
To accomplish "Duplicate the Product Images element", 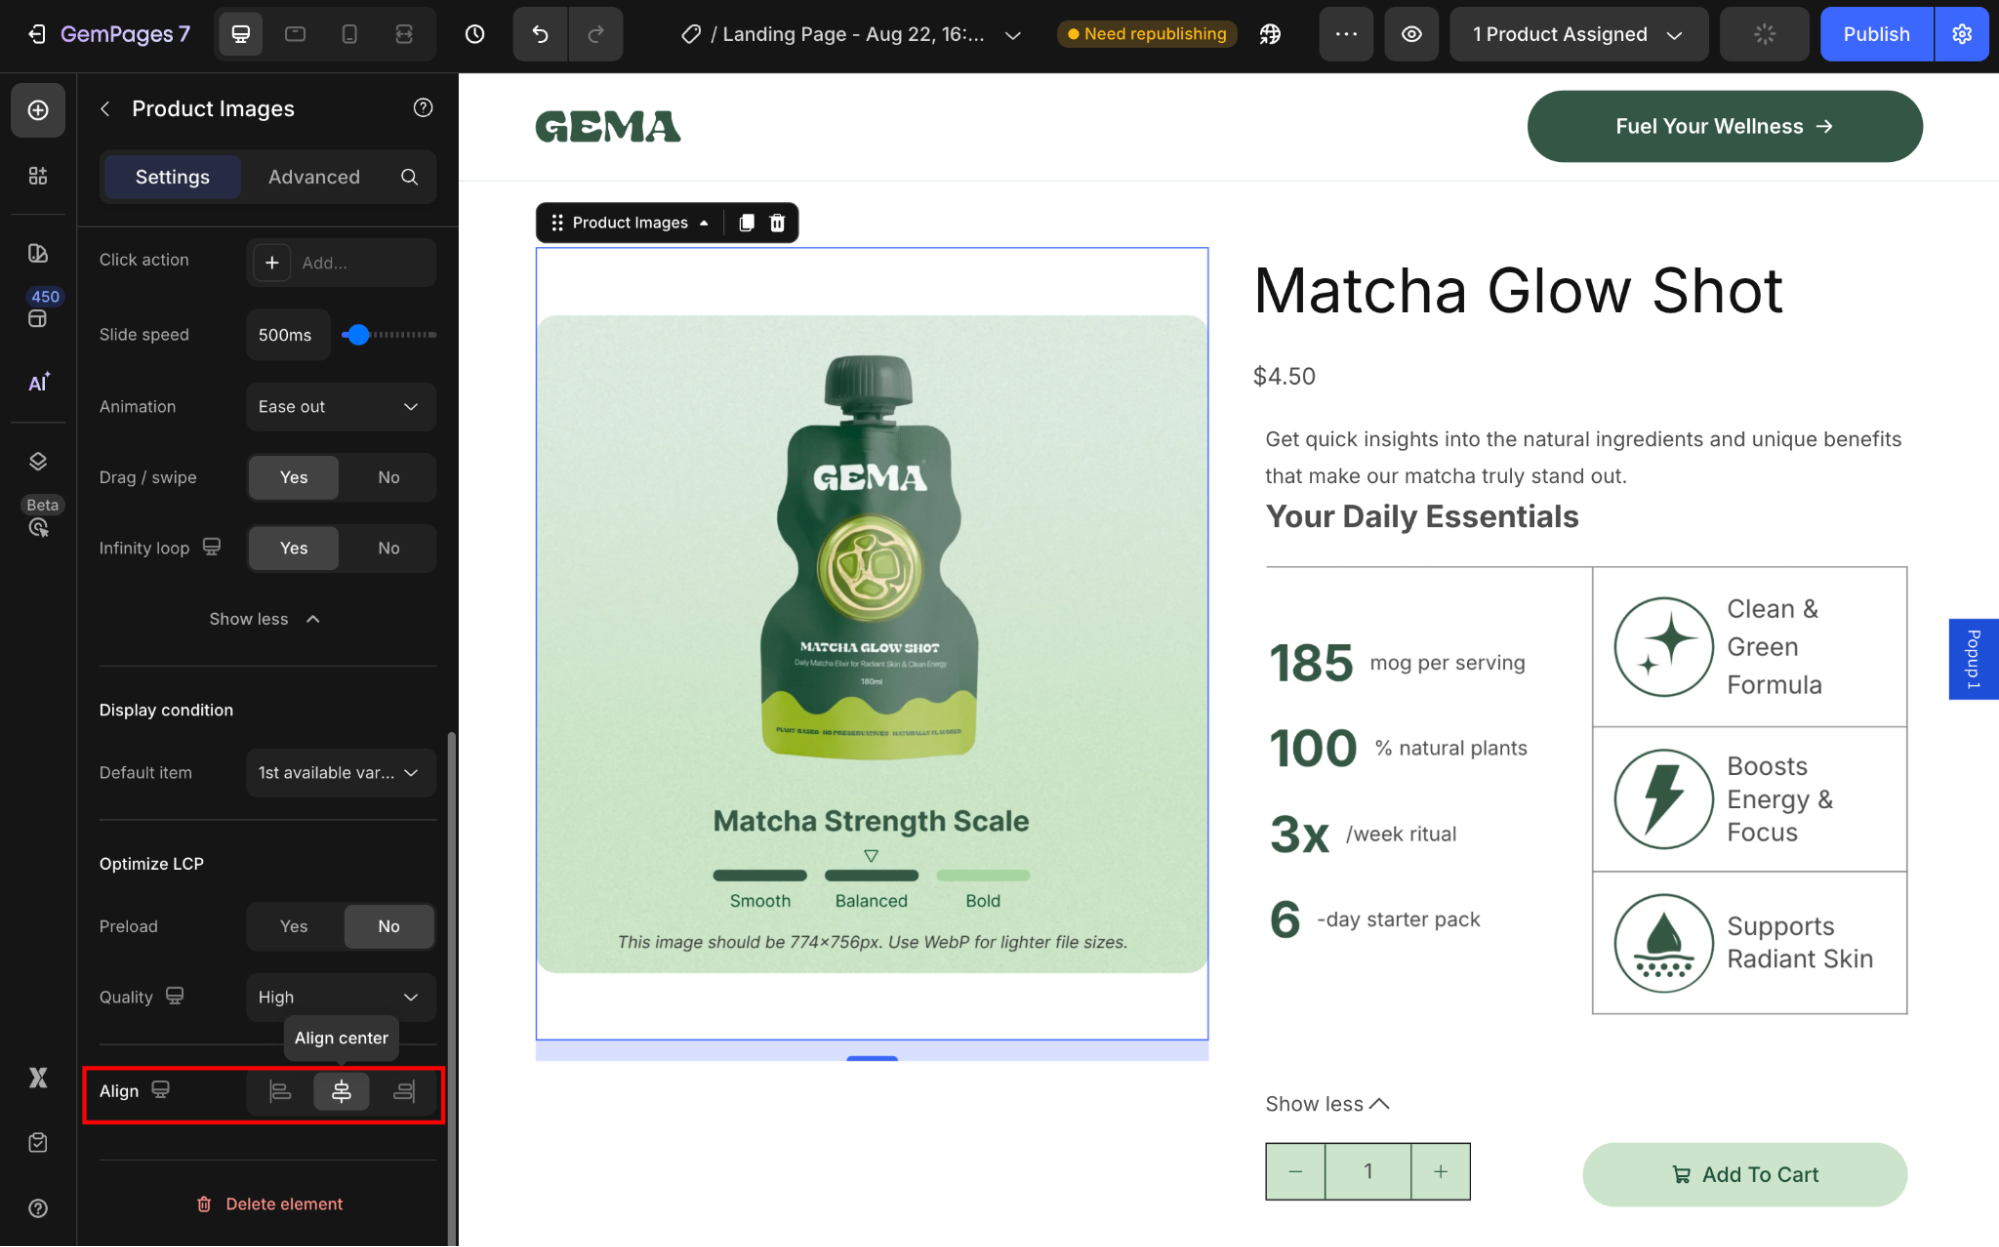I will [x=746, y=222].
